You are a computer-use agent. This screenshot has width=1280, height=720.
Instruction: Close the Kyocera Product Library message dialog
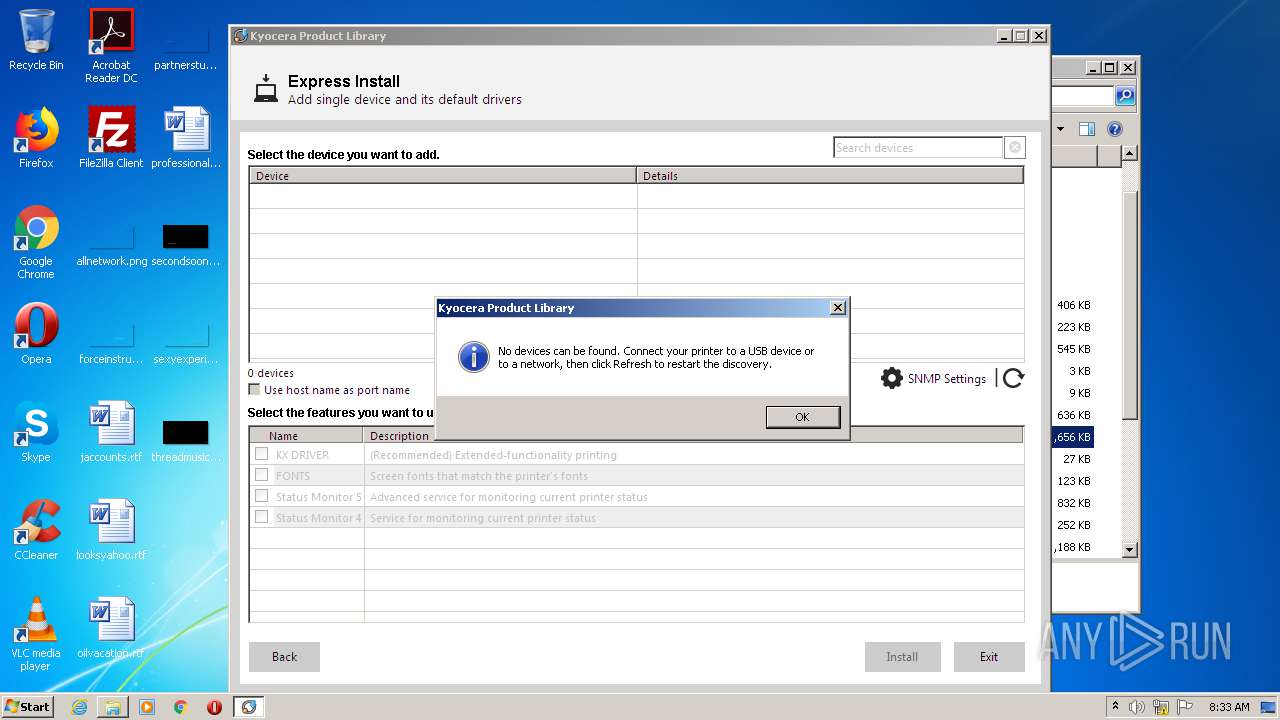coord(838,308)
